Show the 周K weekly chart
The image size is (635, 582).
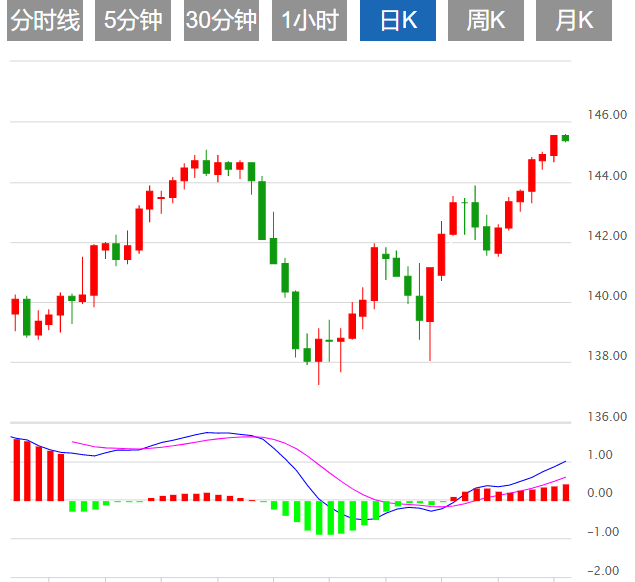click(x=486, y=21)
